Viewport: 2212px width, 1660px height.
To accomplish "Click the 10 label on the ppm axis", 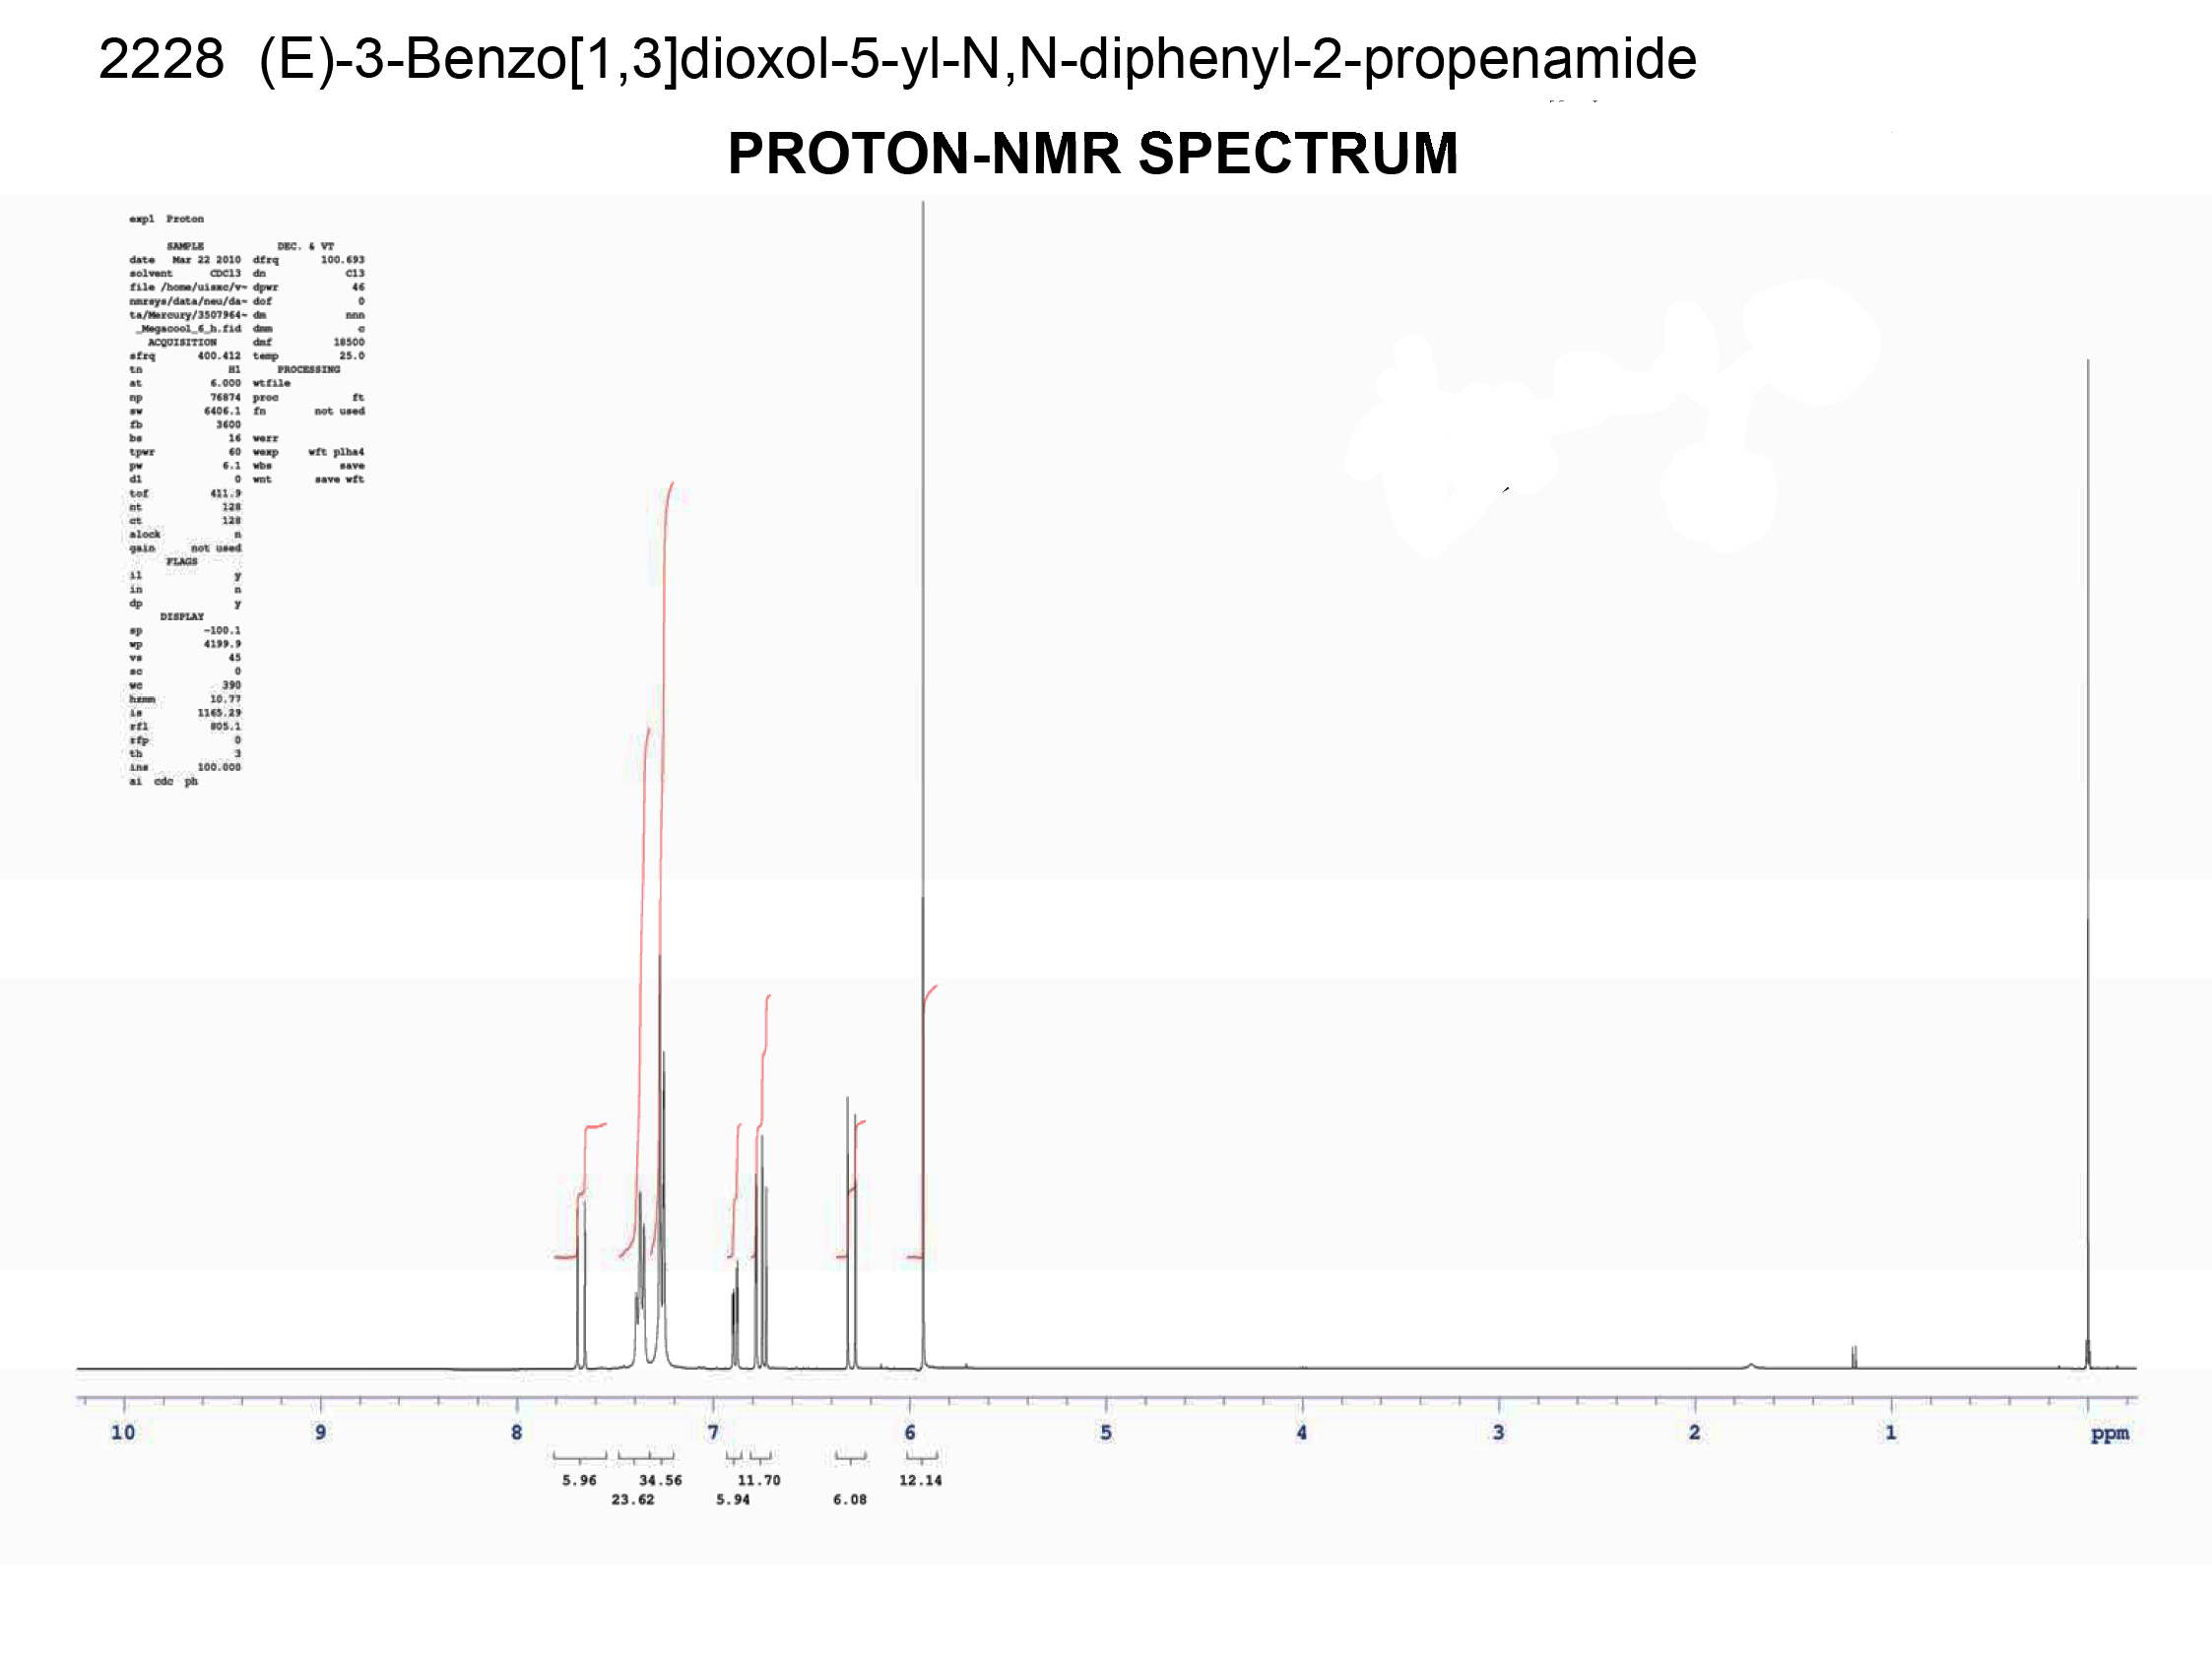I will (x=123, y=1432).
